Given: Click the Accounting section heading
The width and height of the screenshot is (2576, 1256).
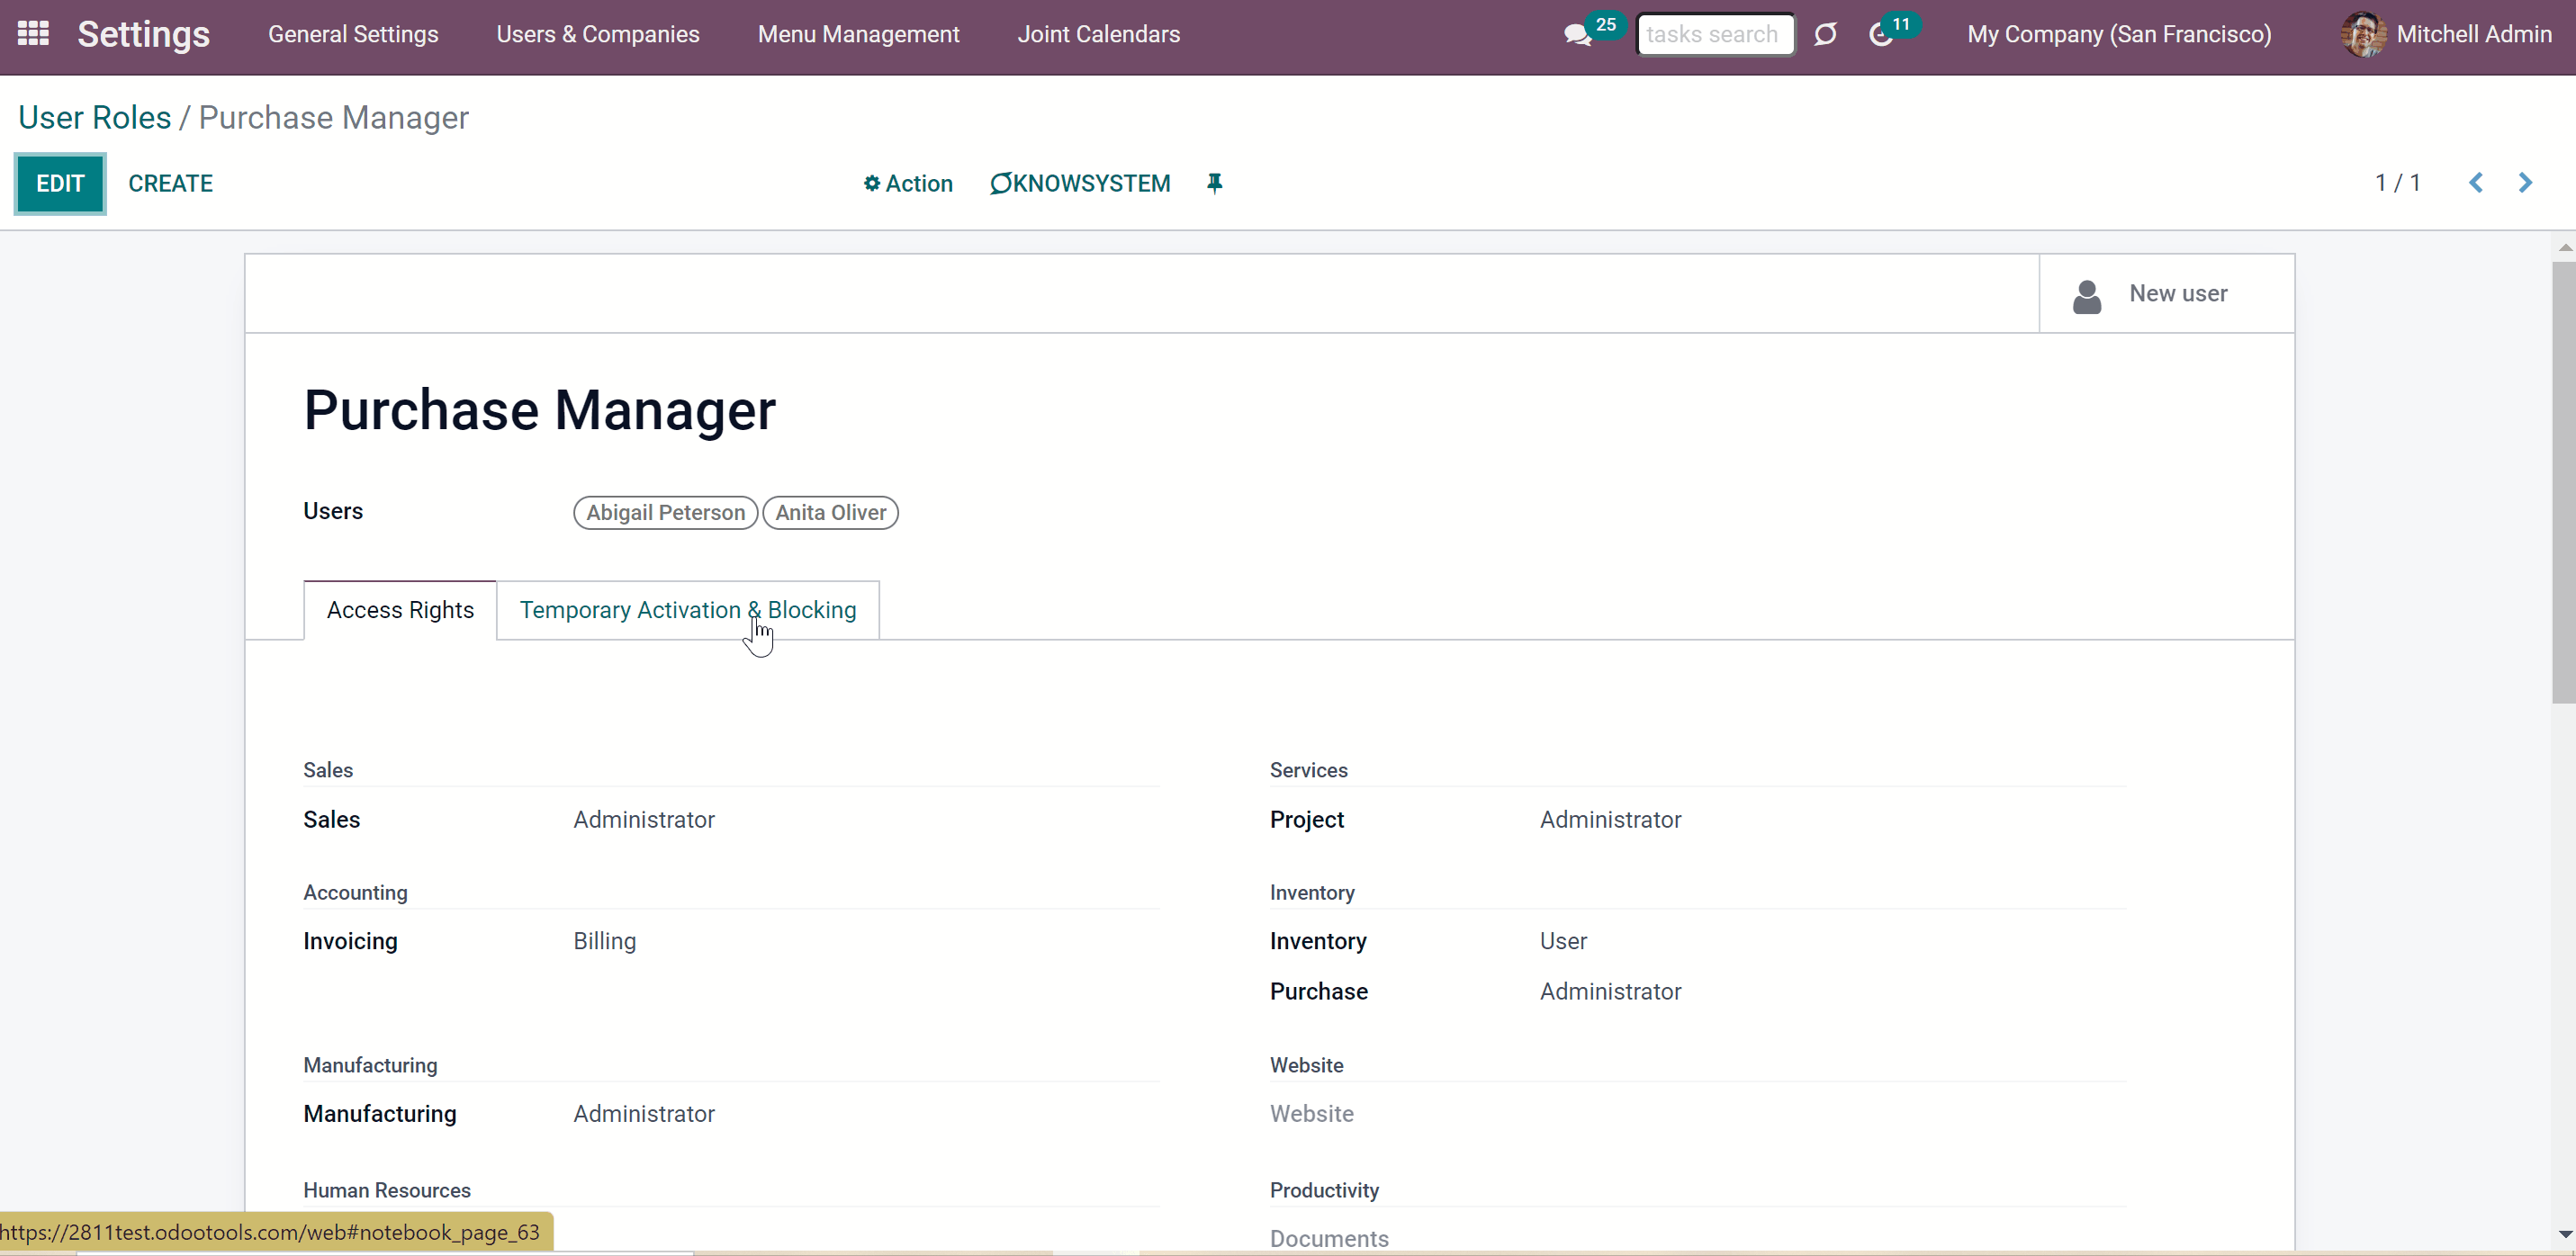Looking at the screenshot, I should click(355, 892).
